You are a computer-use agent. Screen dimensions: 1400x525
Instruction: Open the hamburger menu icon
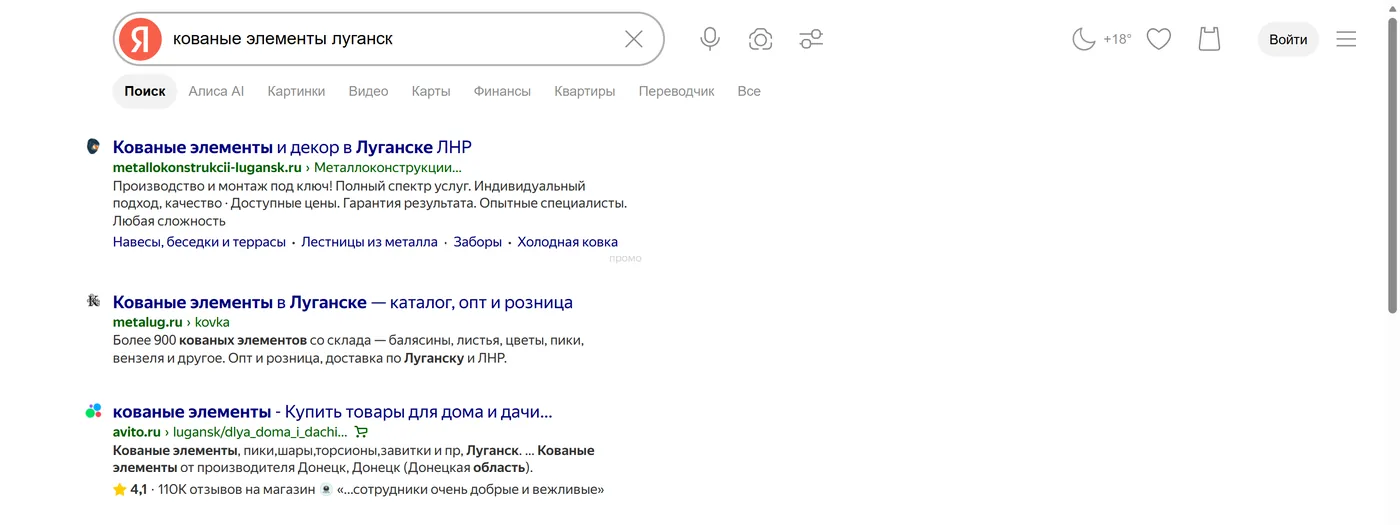(1346, 39)
